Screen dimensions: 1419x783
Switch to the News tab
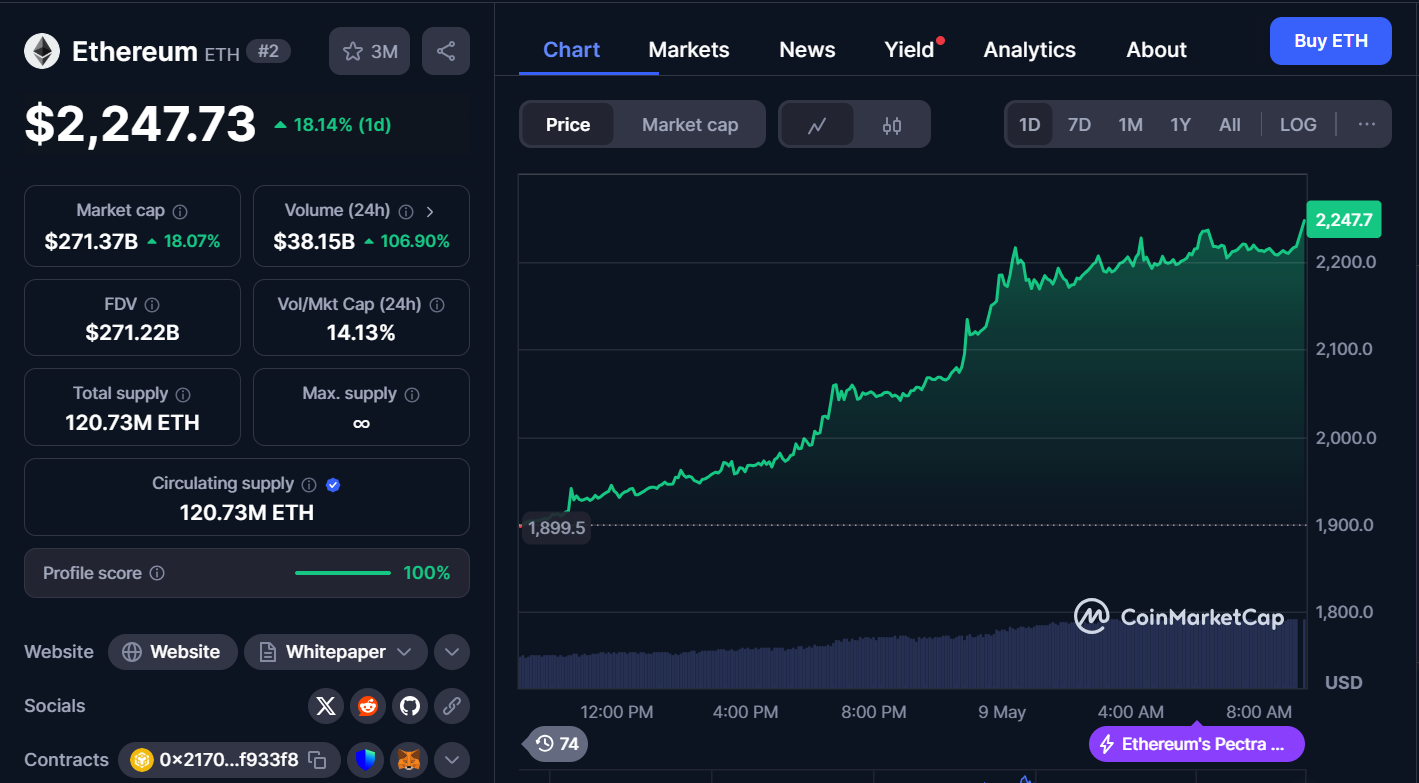(807, 50)
